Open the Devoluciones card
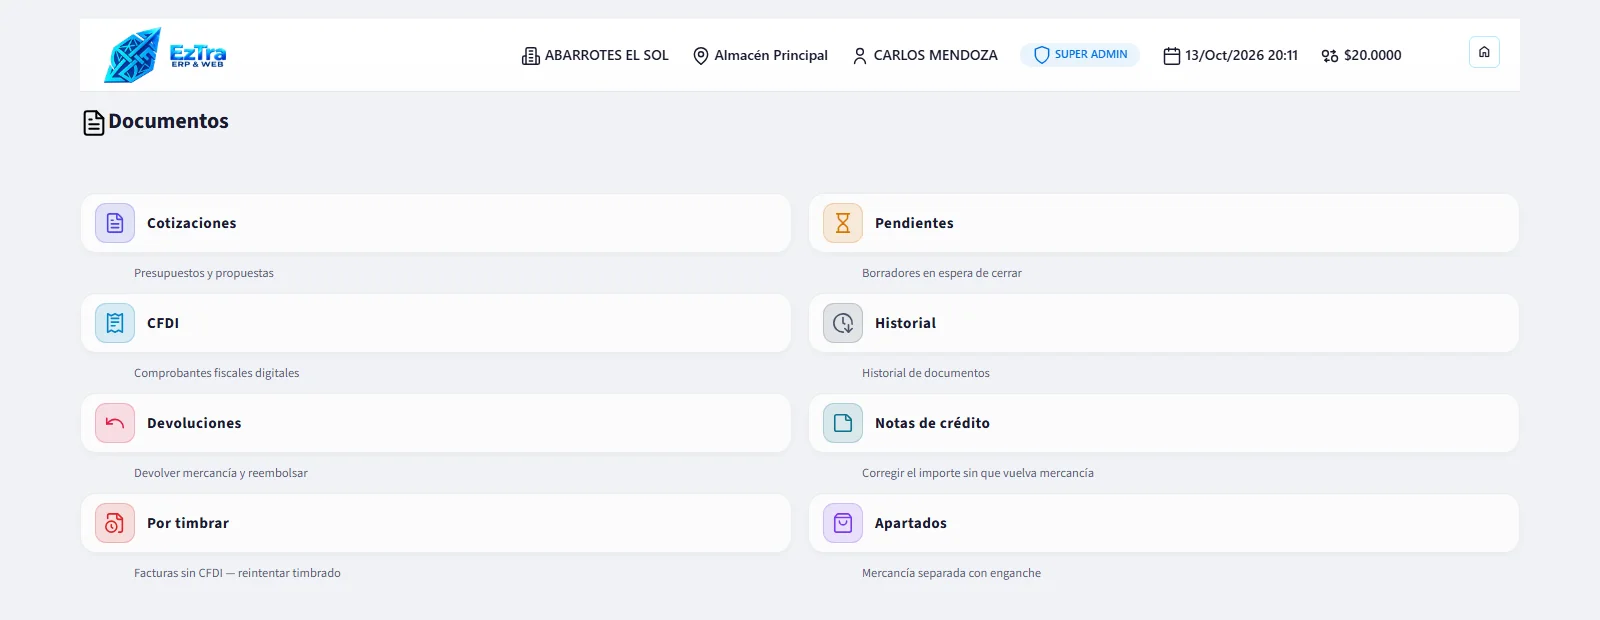 point(436,423)
